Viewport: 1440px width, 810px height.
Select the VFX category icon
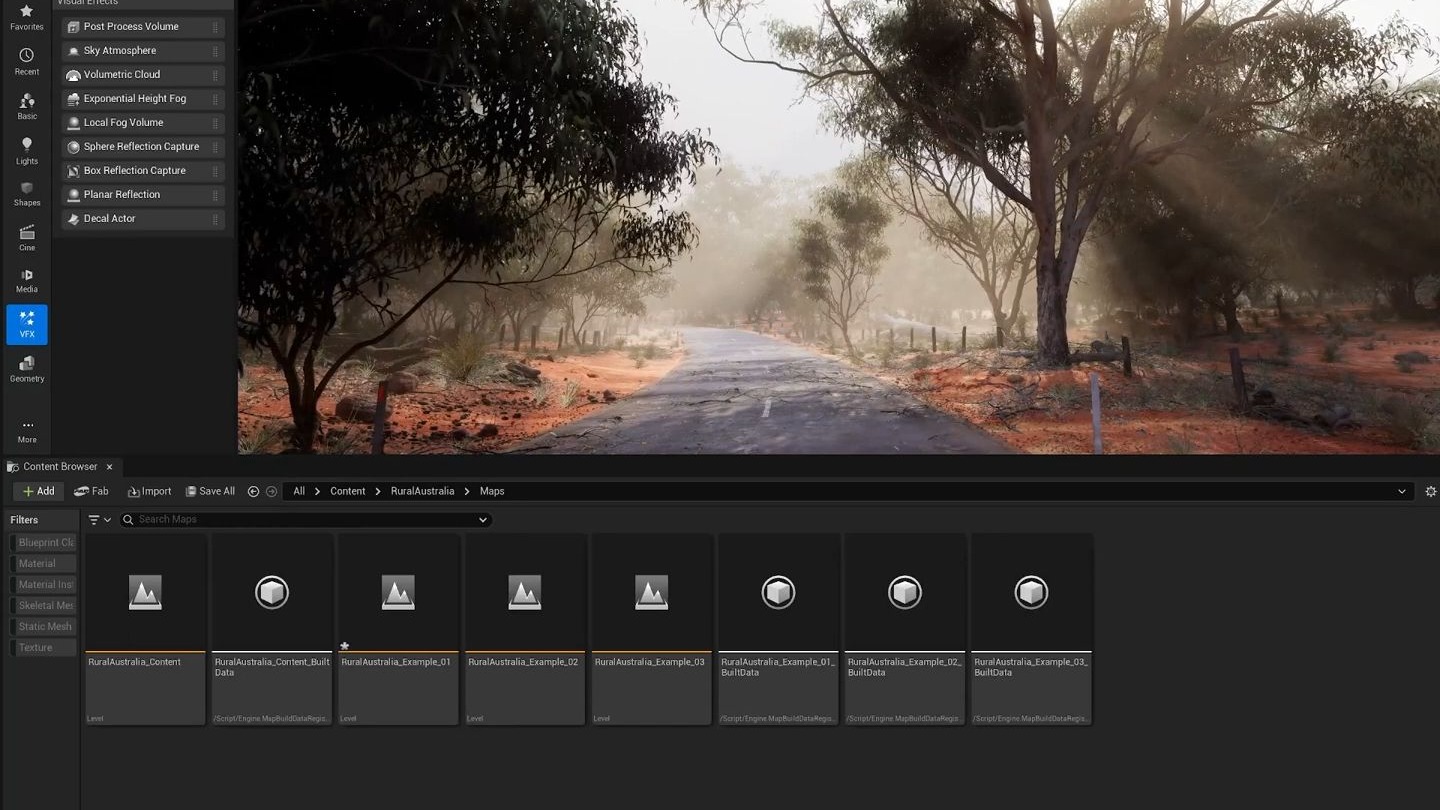(27, 325)
